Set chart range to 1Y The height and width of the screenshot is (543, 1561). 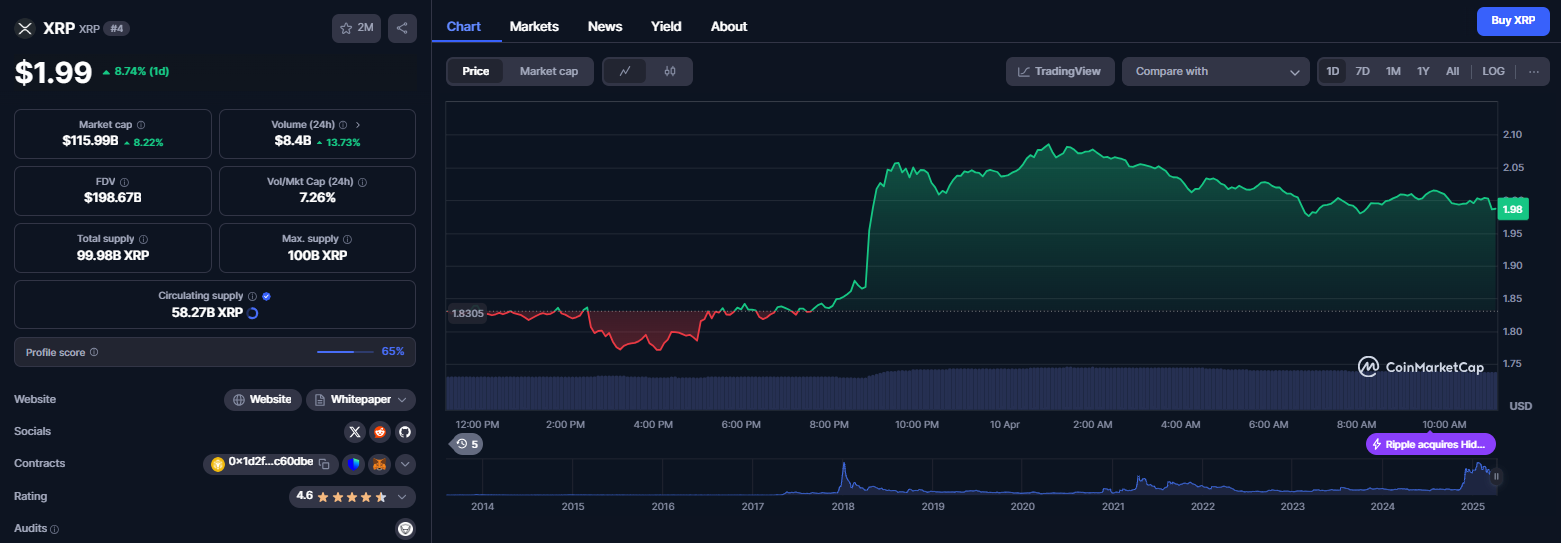[1423, 71]
